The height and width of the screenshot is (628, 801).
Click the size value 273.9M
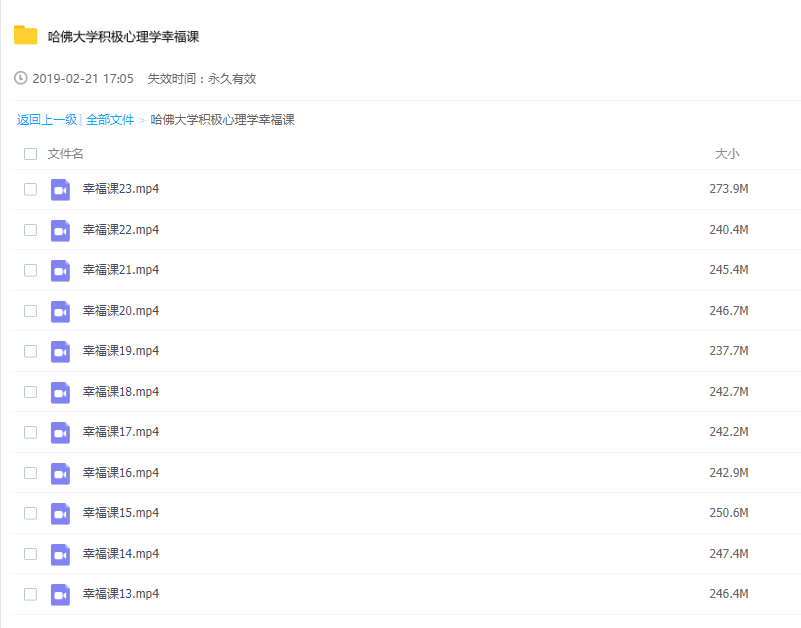[729, 189]
